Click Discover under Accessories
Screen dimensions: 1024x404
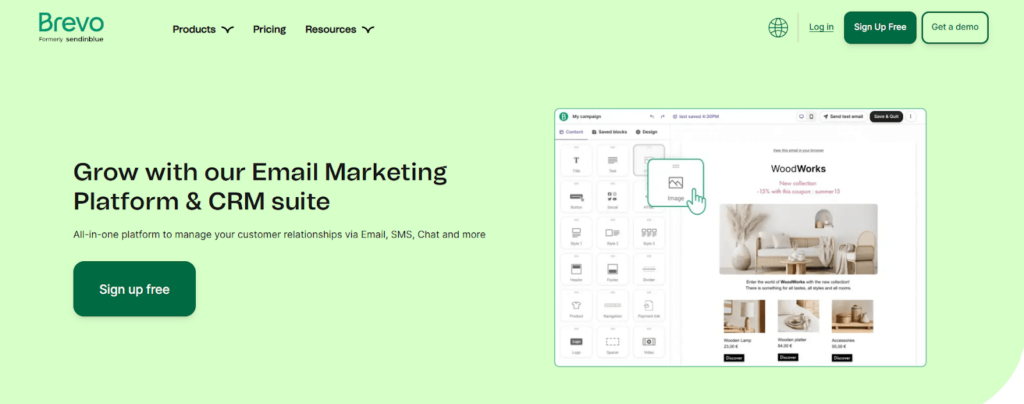point(842,358)
